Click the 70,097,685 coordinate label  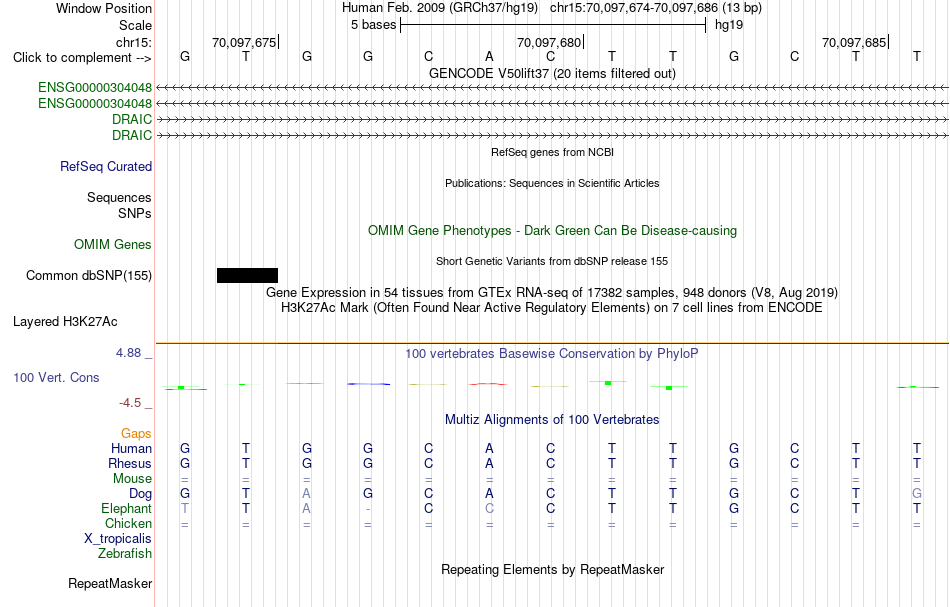click(x=854, y=42)
